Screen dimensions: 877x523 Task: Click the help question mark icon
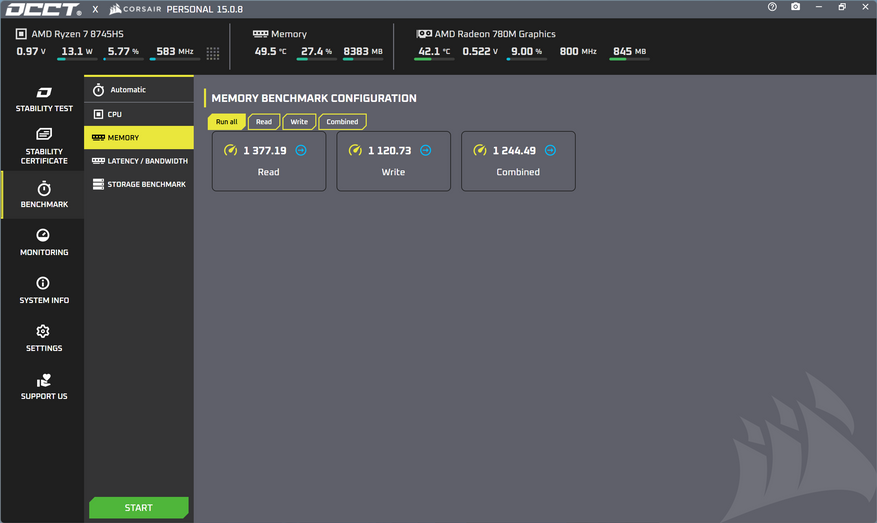[x=772, y=7]
